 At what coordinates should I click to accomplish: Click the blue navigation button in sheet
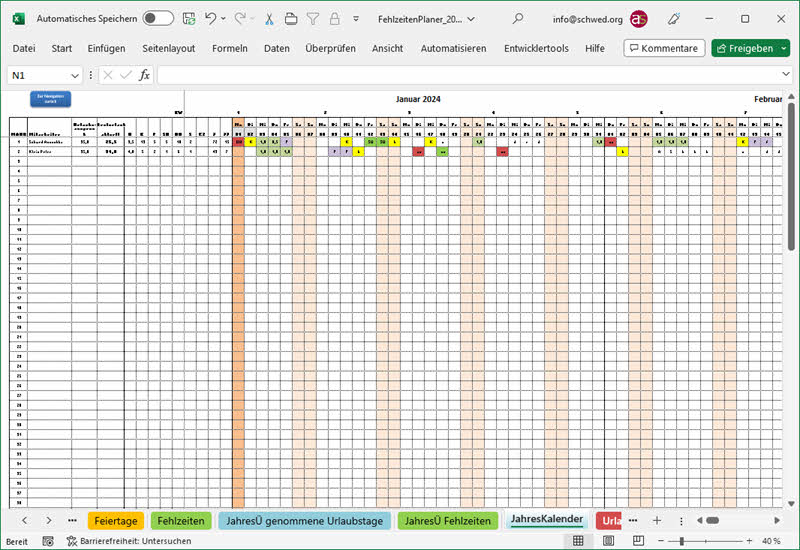[x=43, y=97]
